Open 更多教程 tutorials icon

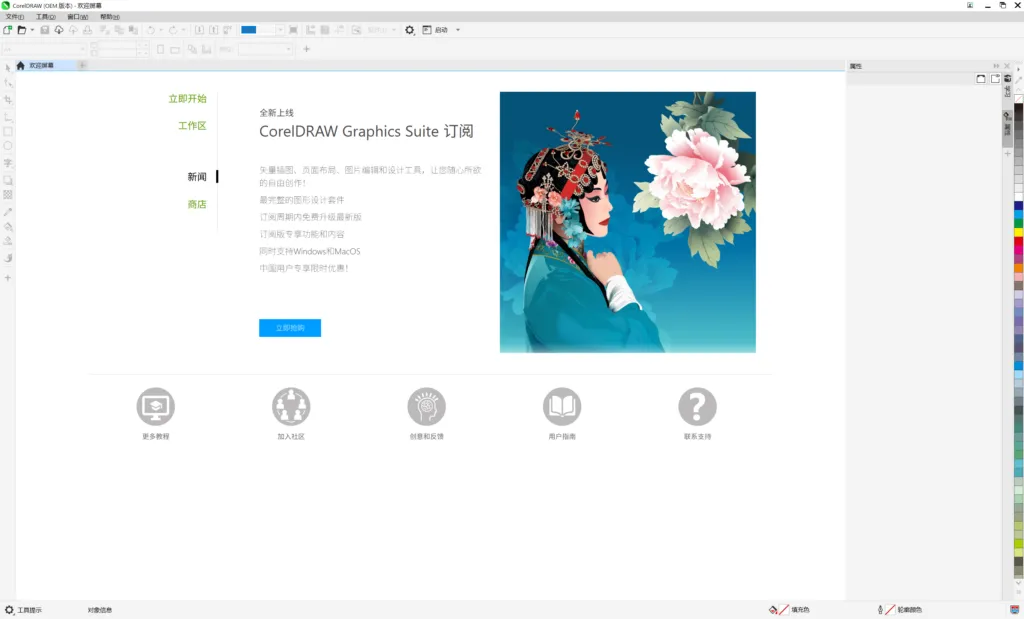point(155,407)
